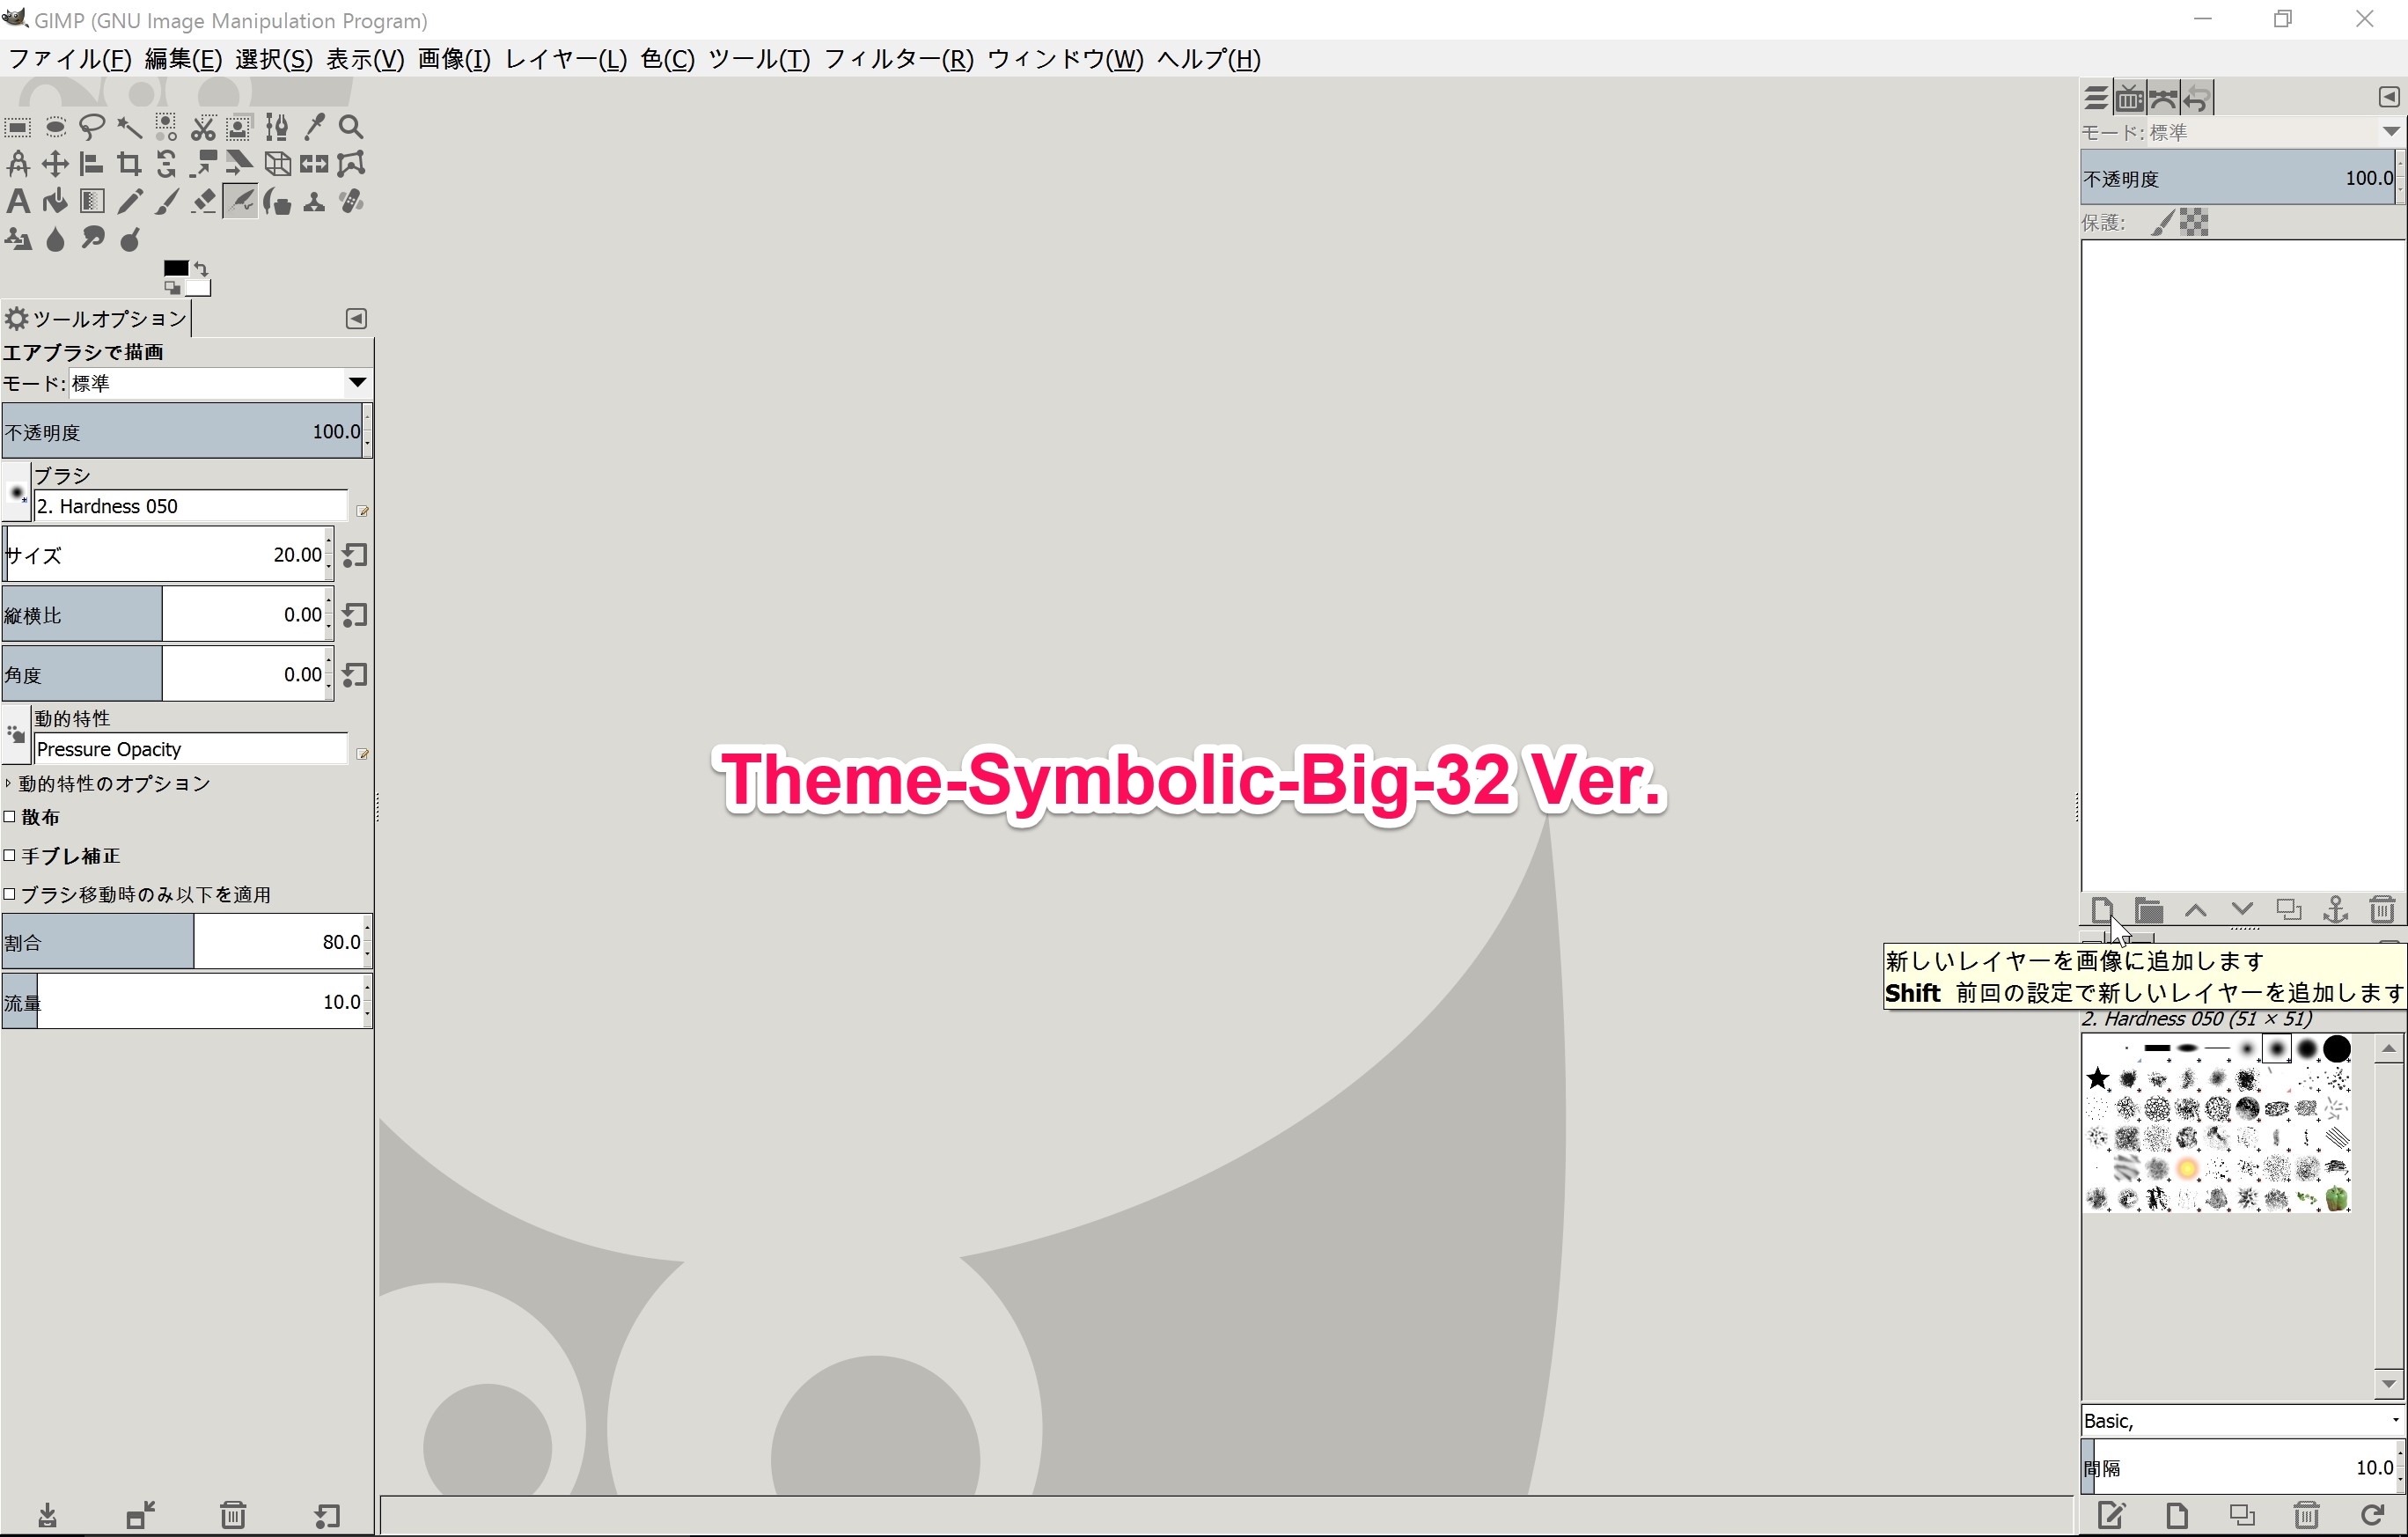Viewport: 2408px width, 1537px height.
Task: Select the Fuzzy Select magic wand tool
Action: 128,127
